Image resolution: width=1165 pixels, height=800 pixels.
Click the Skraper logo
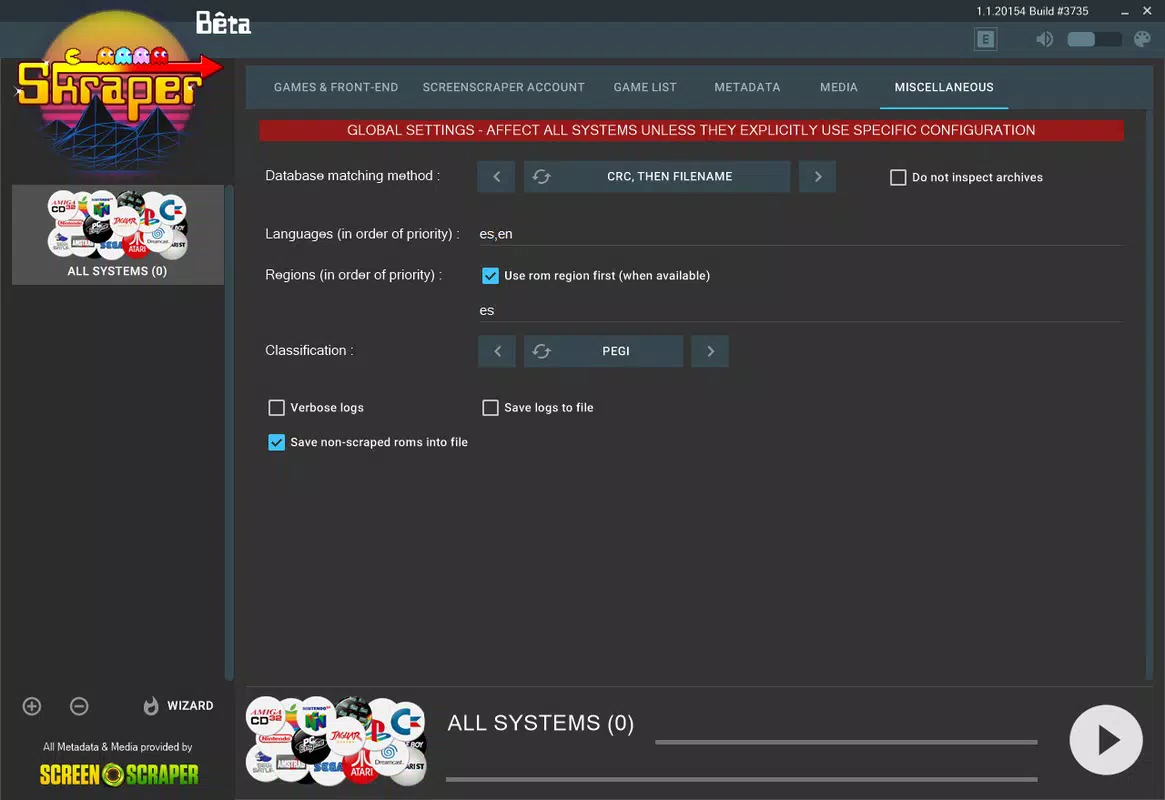coord(117,93)
